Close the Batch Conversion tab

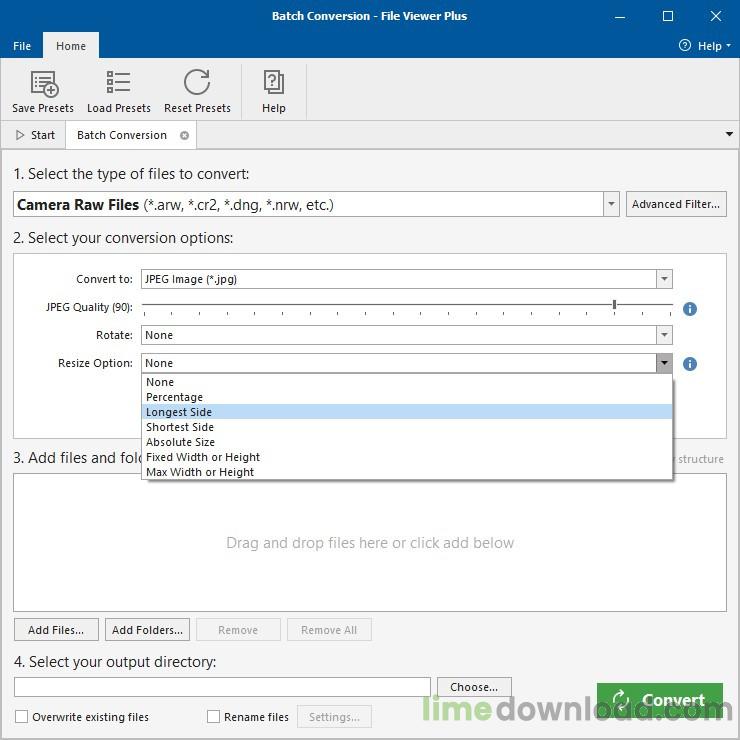185,135
